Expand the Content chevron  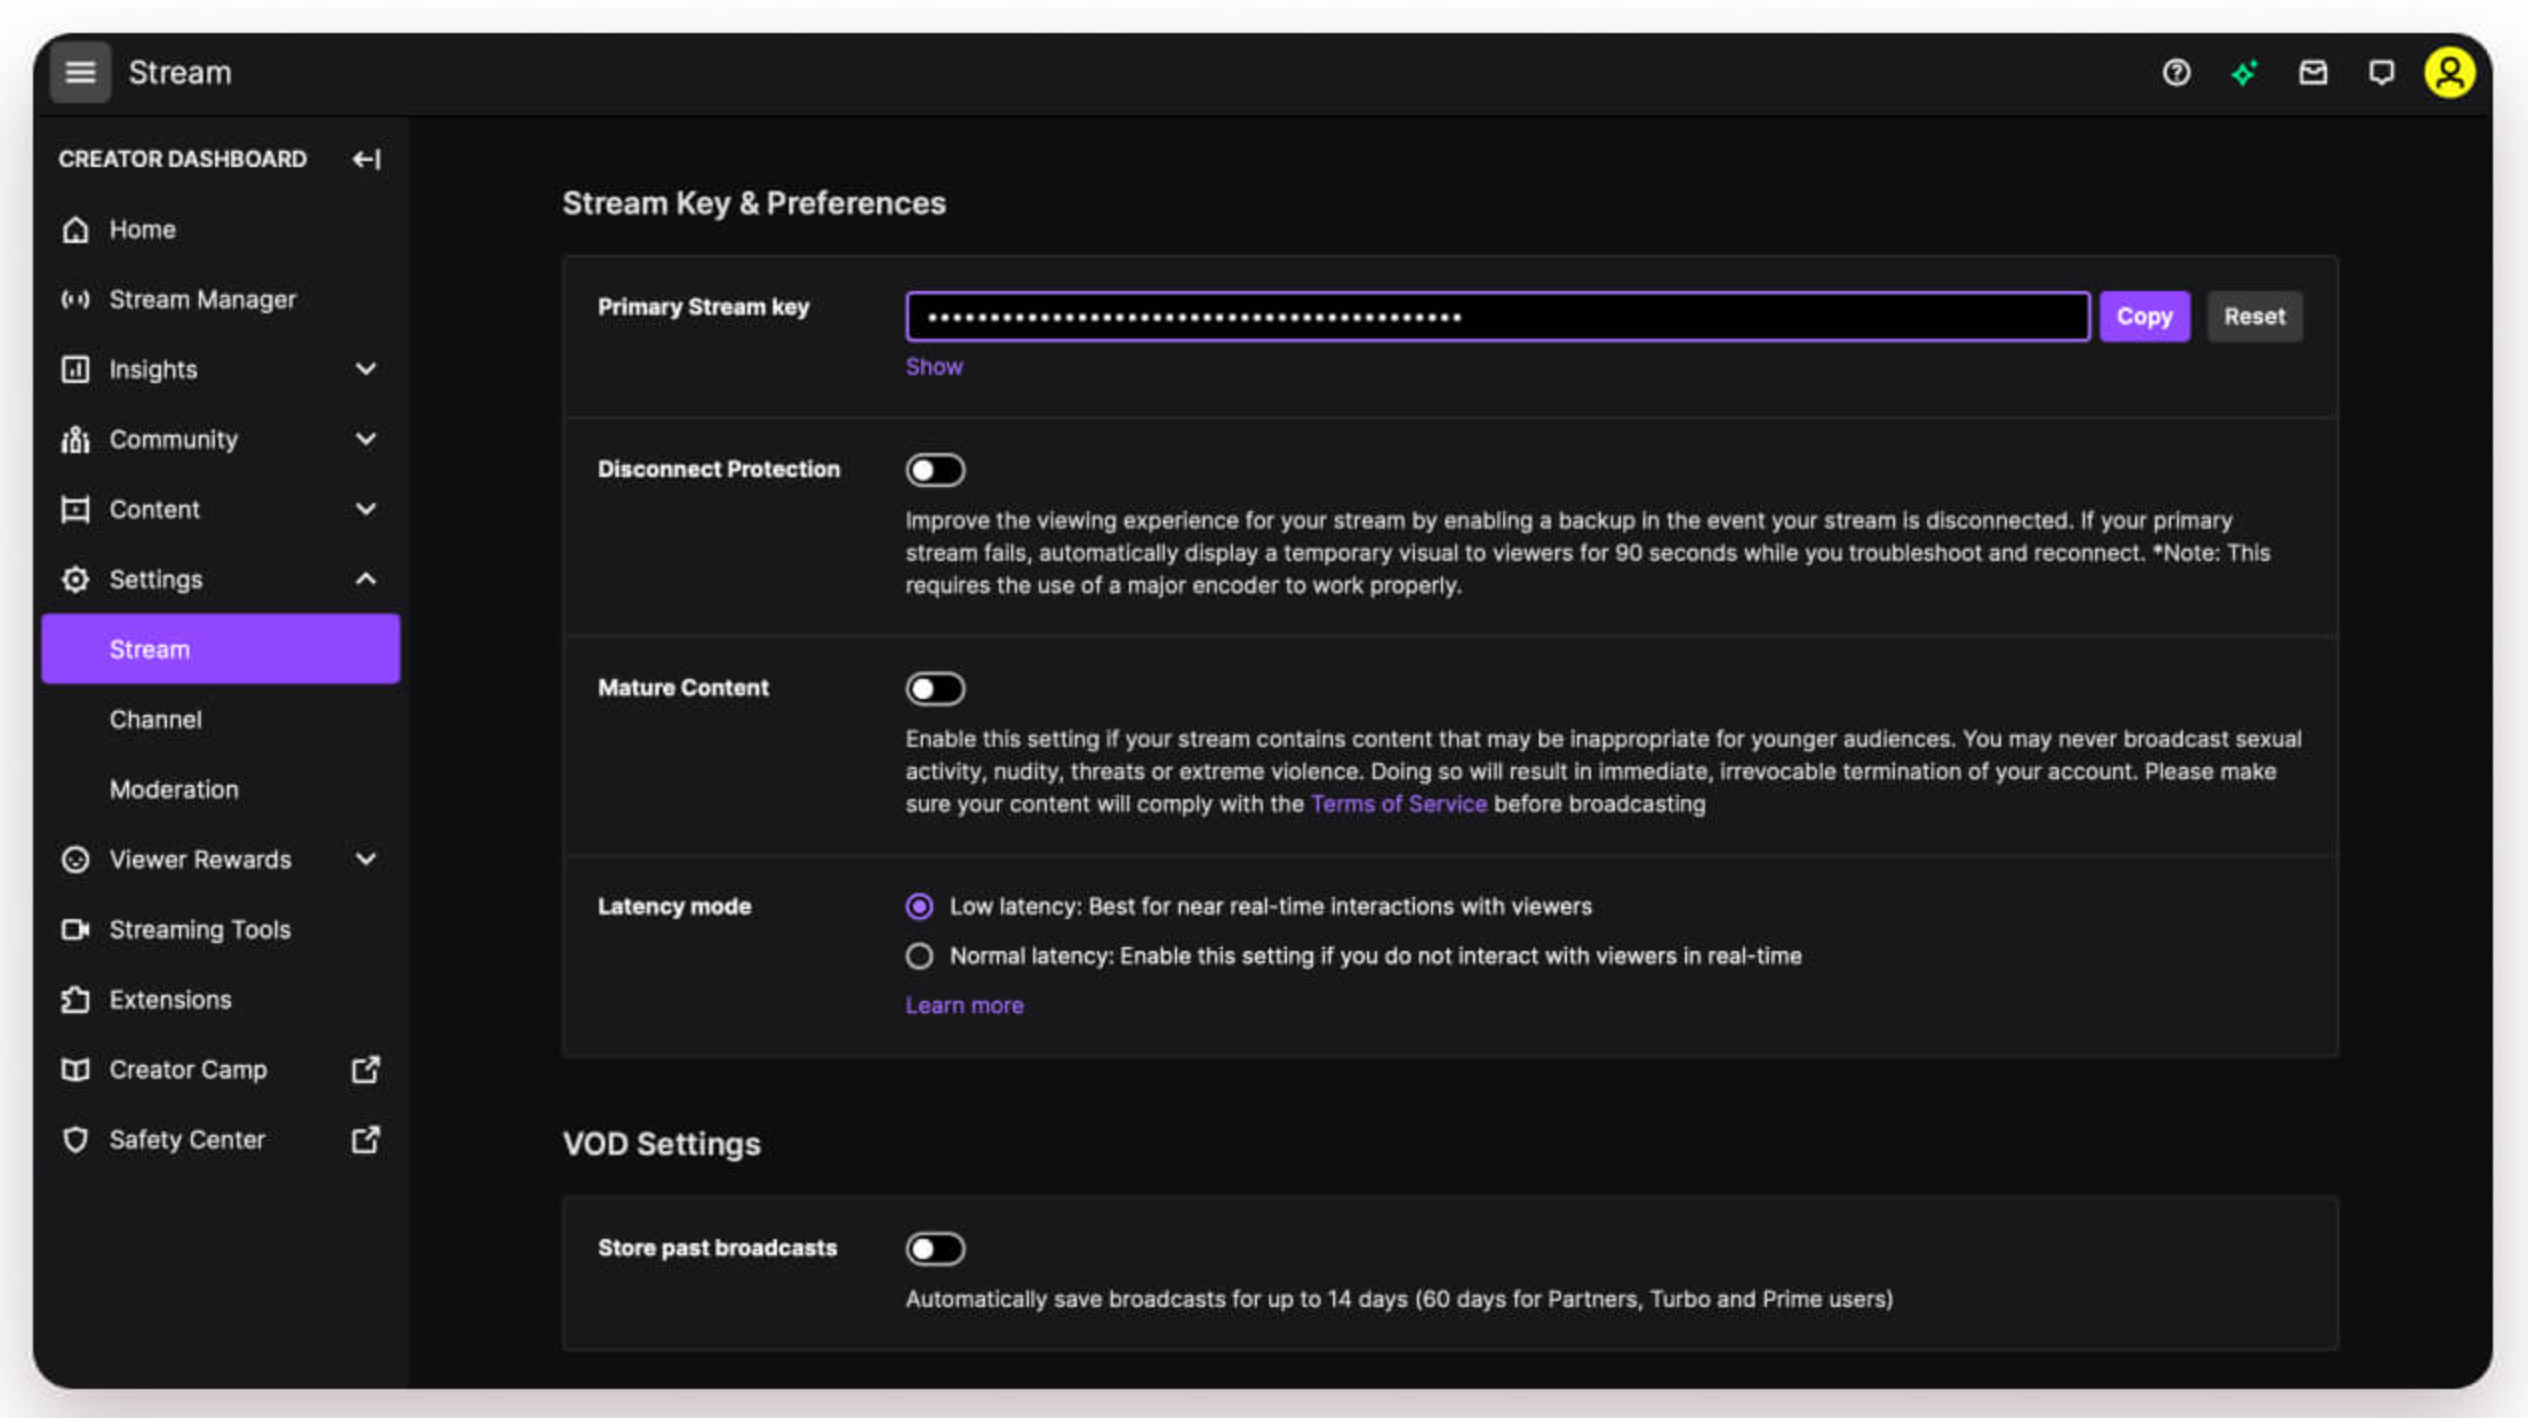366,509
